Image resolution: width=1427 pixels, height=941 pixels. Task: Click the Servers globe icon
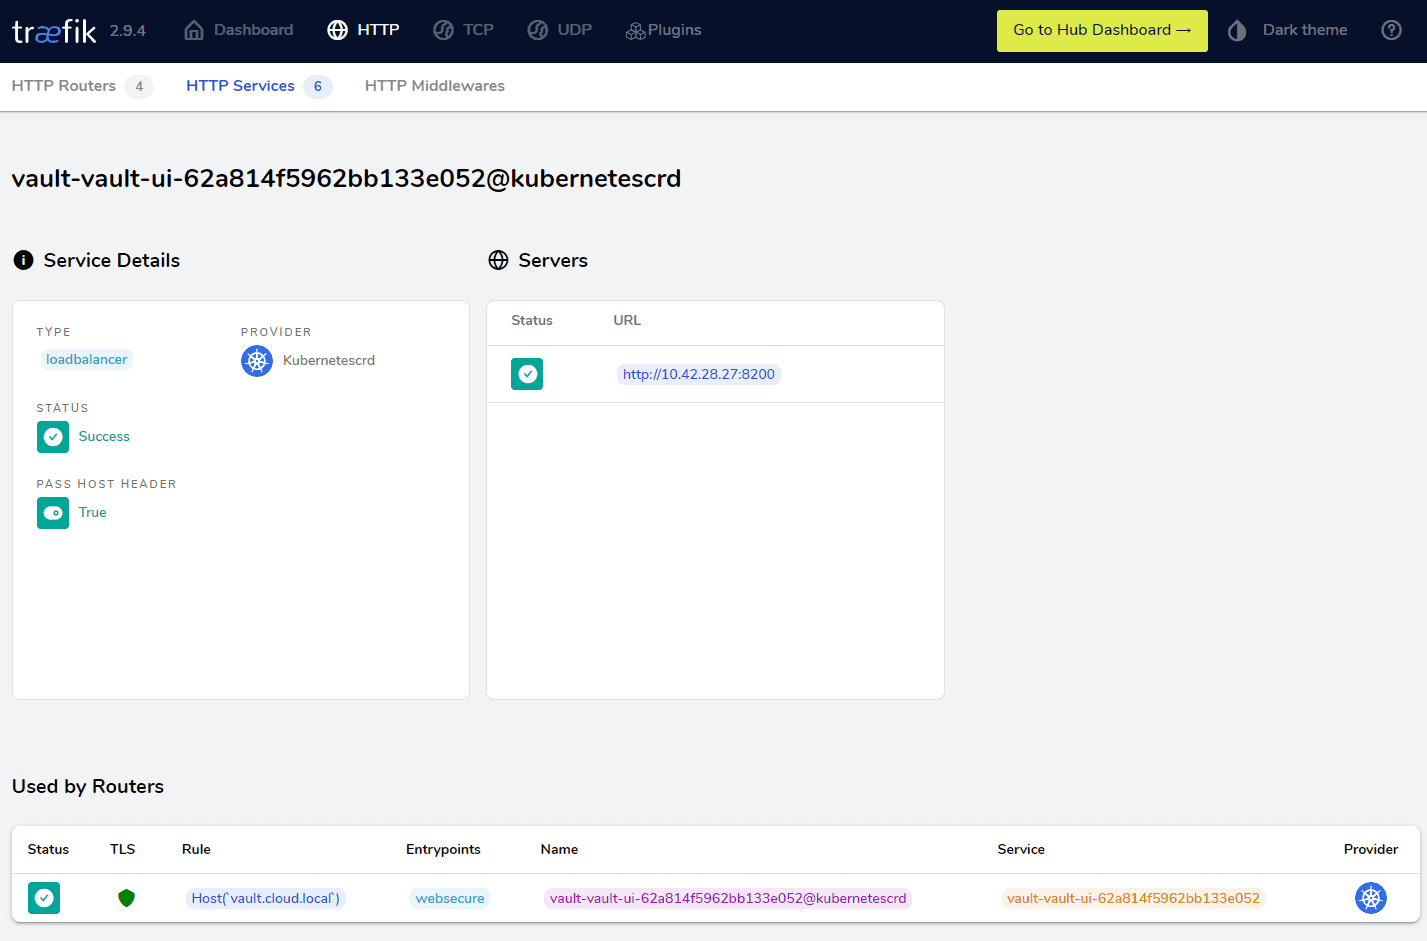tap(498, 260)
